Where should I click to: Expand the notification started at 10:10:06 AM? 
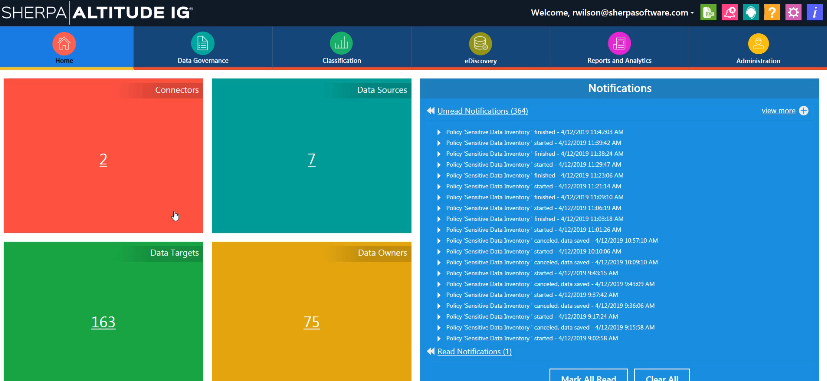click(439, 251)
